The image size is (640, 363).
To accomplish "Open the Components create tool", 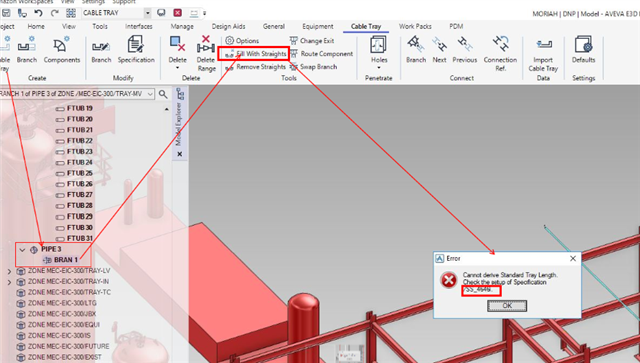I will coord(62,50).
